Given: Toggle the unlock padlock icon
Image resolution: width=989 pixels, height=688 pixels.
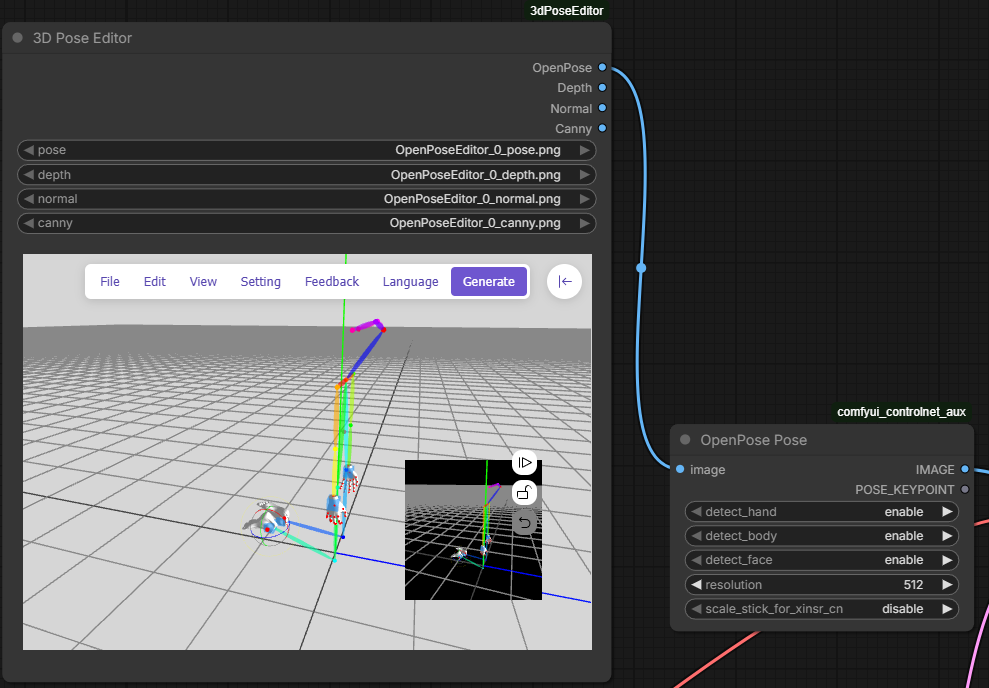Looking at the screenshot, I should coord(525,492).
